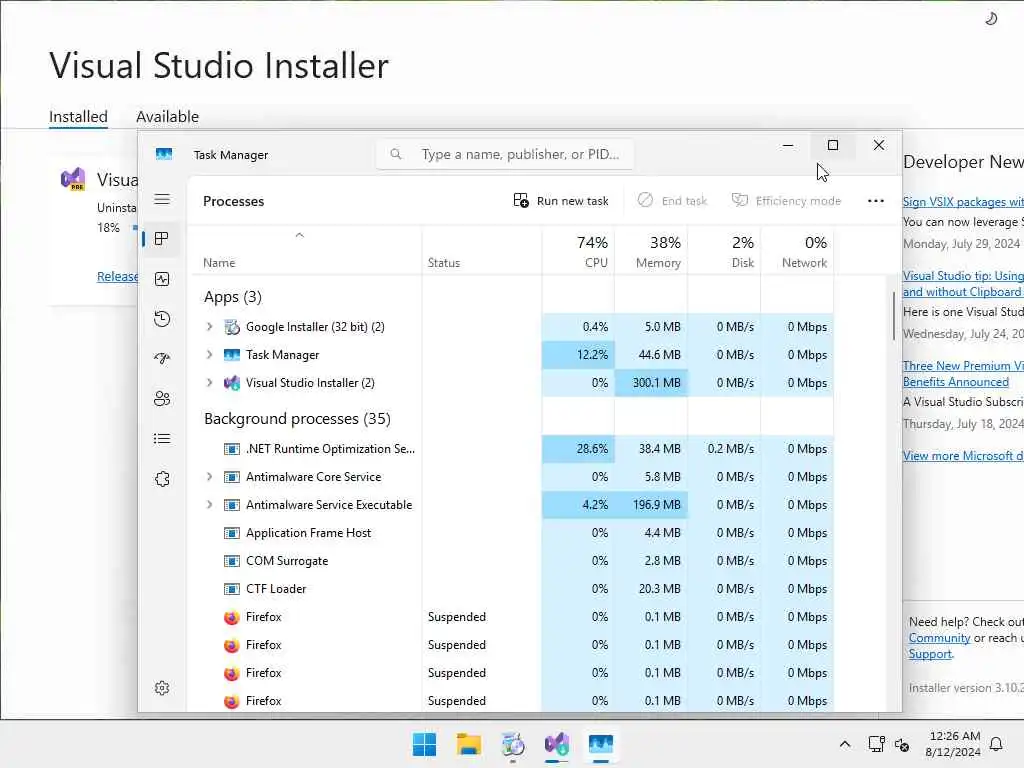Show hidden system tray icons
This screenshot has height=768, width=1024.
844,744
